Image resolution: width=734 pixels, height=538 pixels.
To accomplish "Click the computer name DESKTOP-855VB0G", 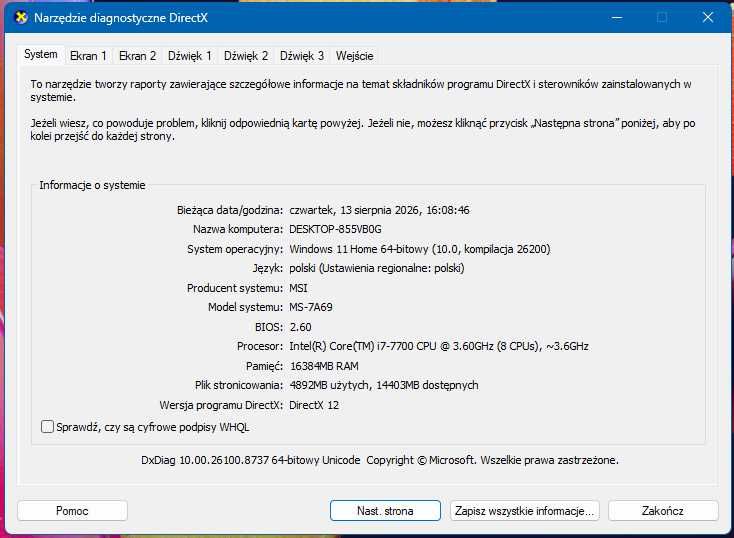I will tap(335, 229).
